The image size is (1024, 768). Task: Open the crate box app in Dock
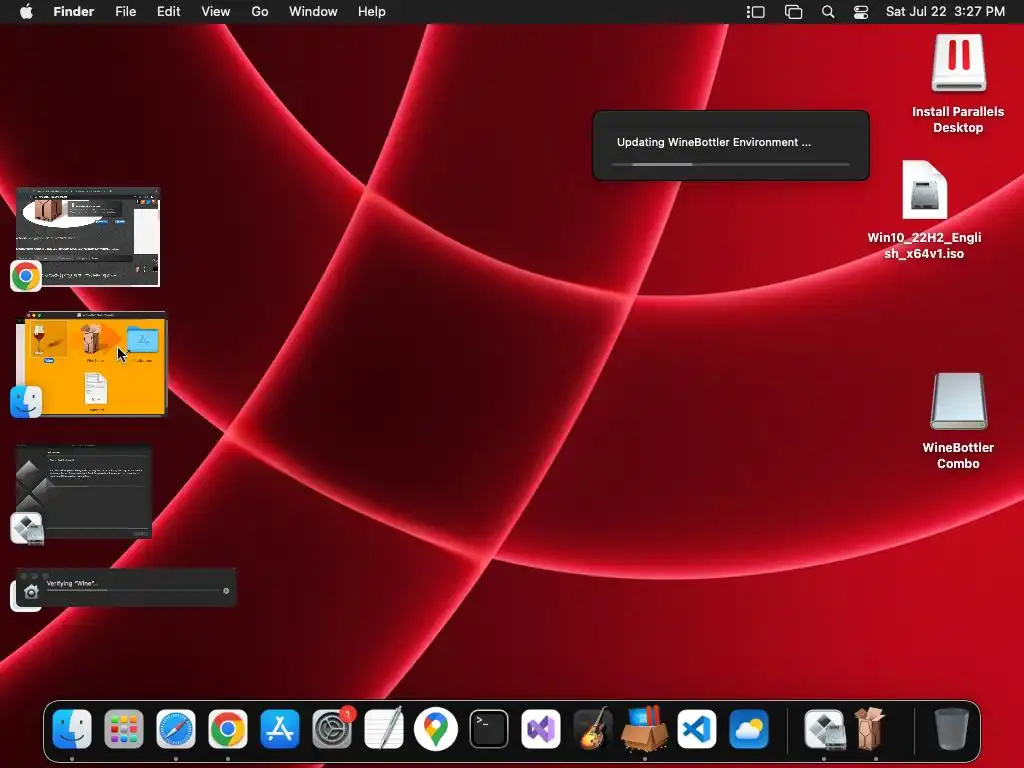[x=645, y=728]
